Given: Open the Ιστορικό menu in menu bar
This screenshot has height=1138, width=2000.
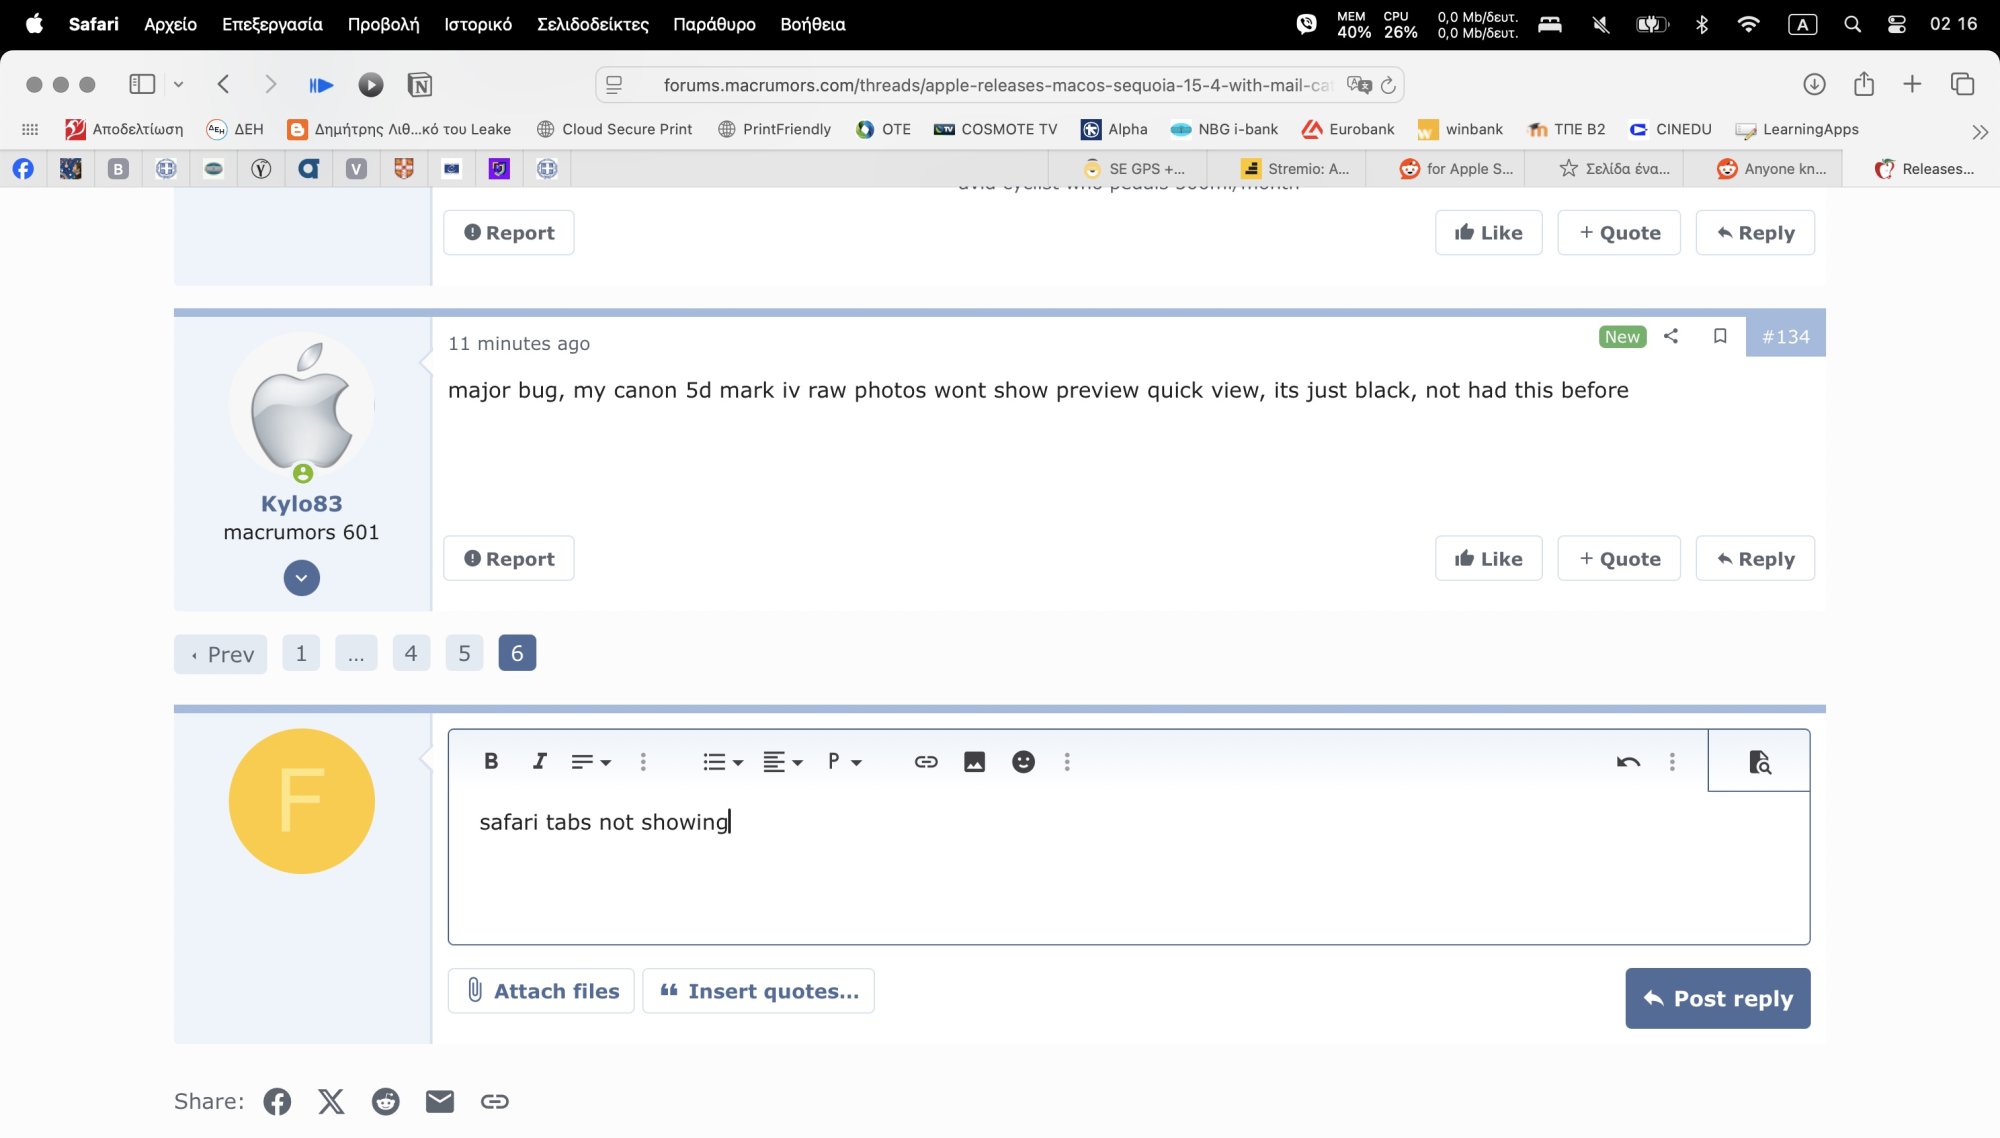Looking at the screenshot, I should coord(478,24).
